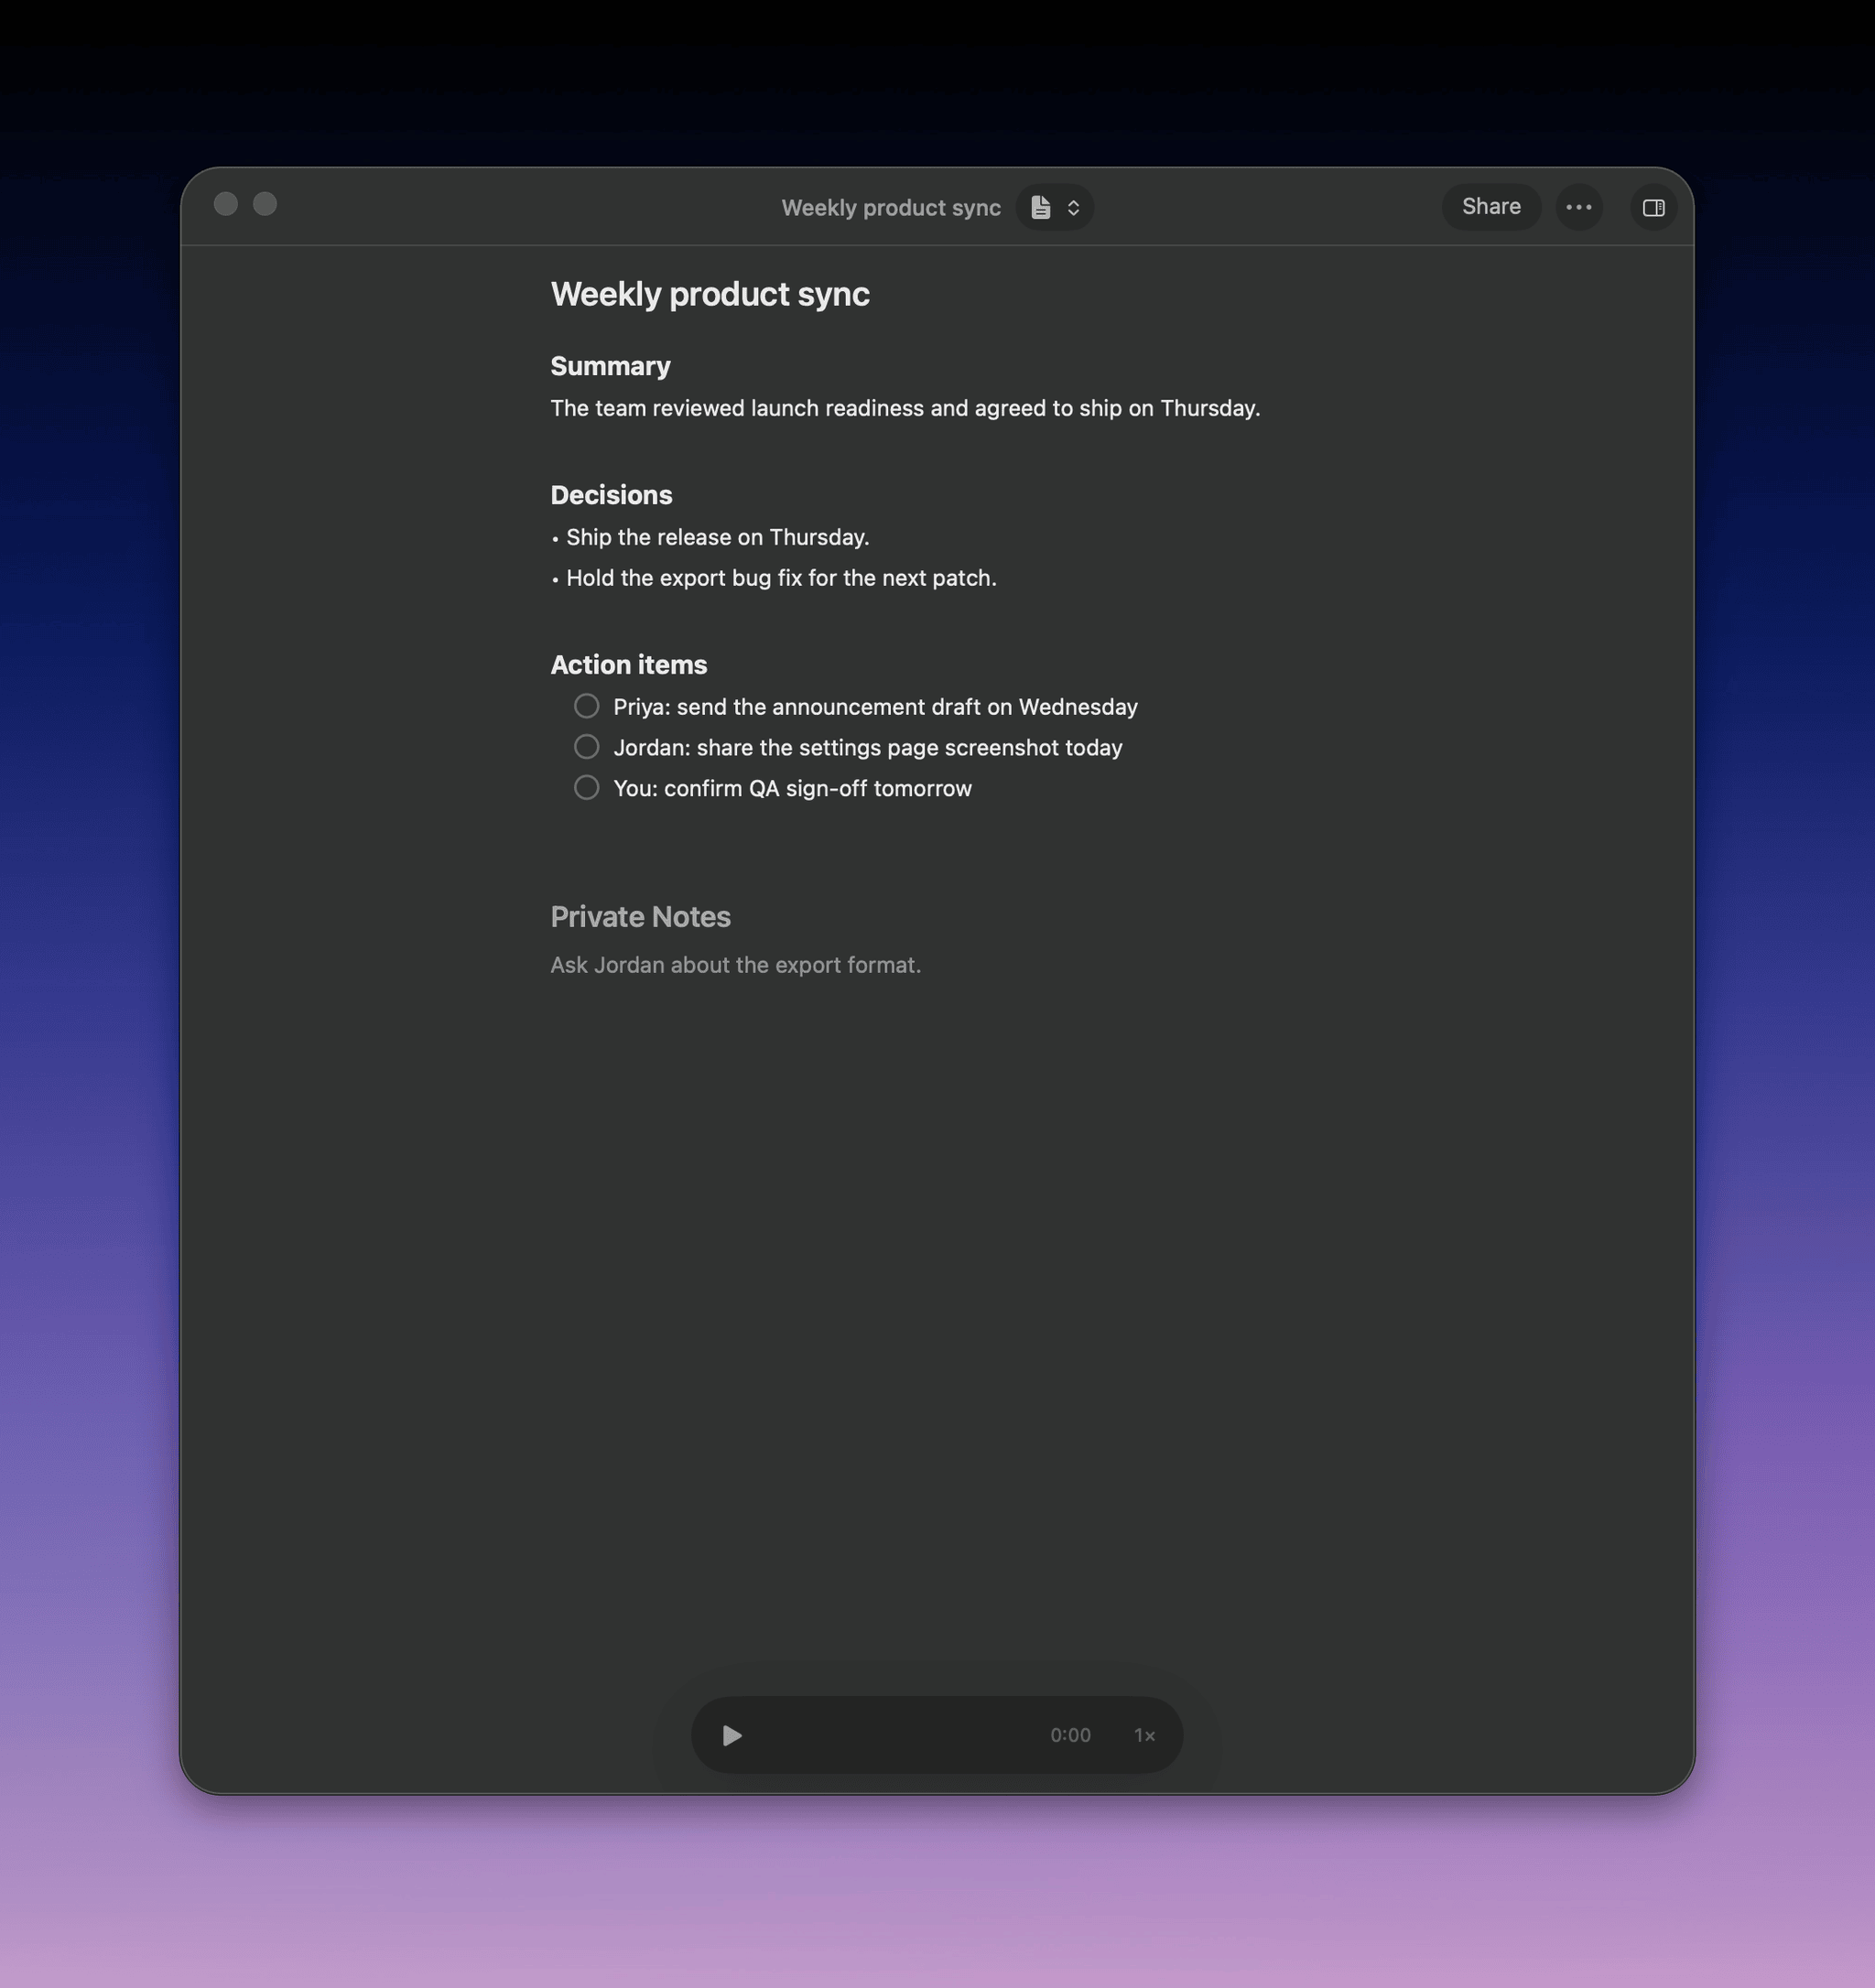The image size is (1875, 1988).
Task: Click the text 'Jordan: share the settings page screenshot today'
Action: (x=868, y=748)
